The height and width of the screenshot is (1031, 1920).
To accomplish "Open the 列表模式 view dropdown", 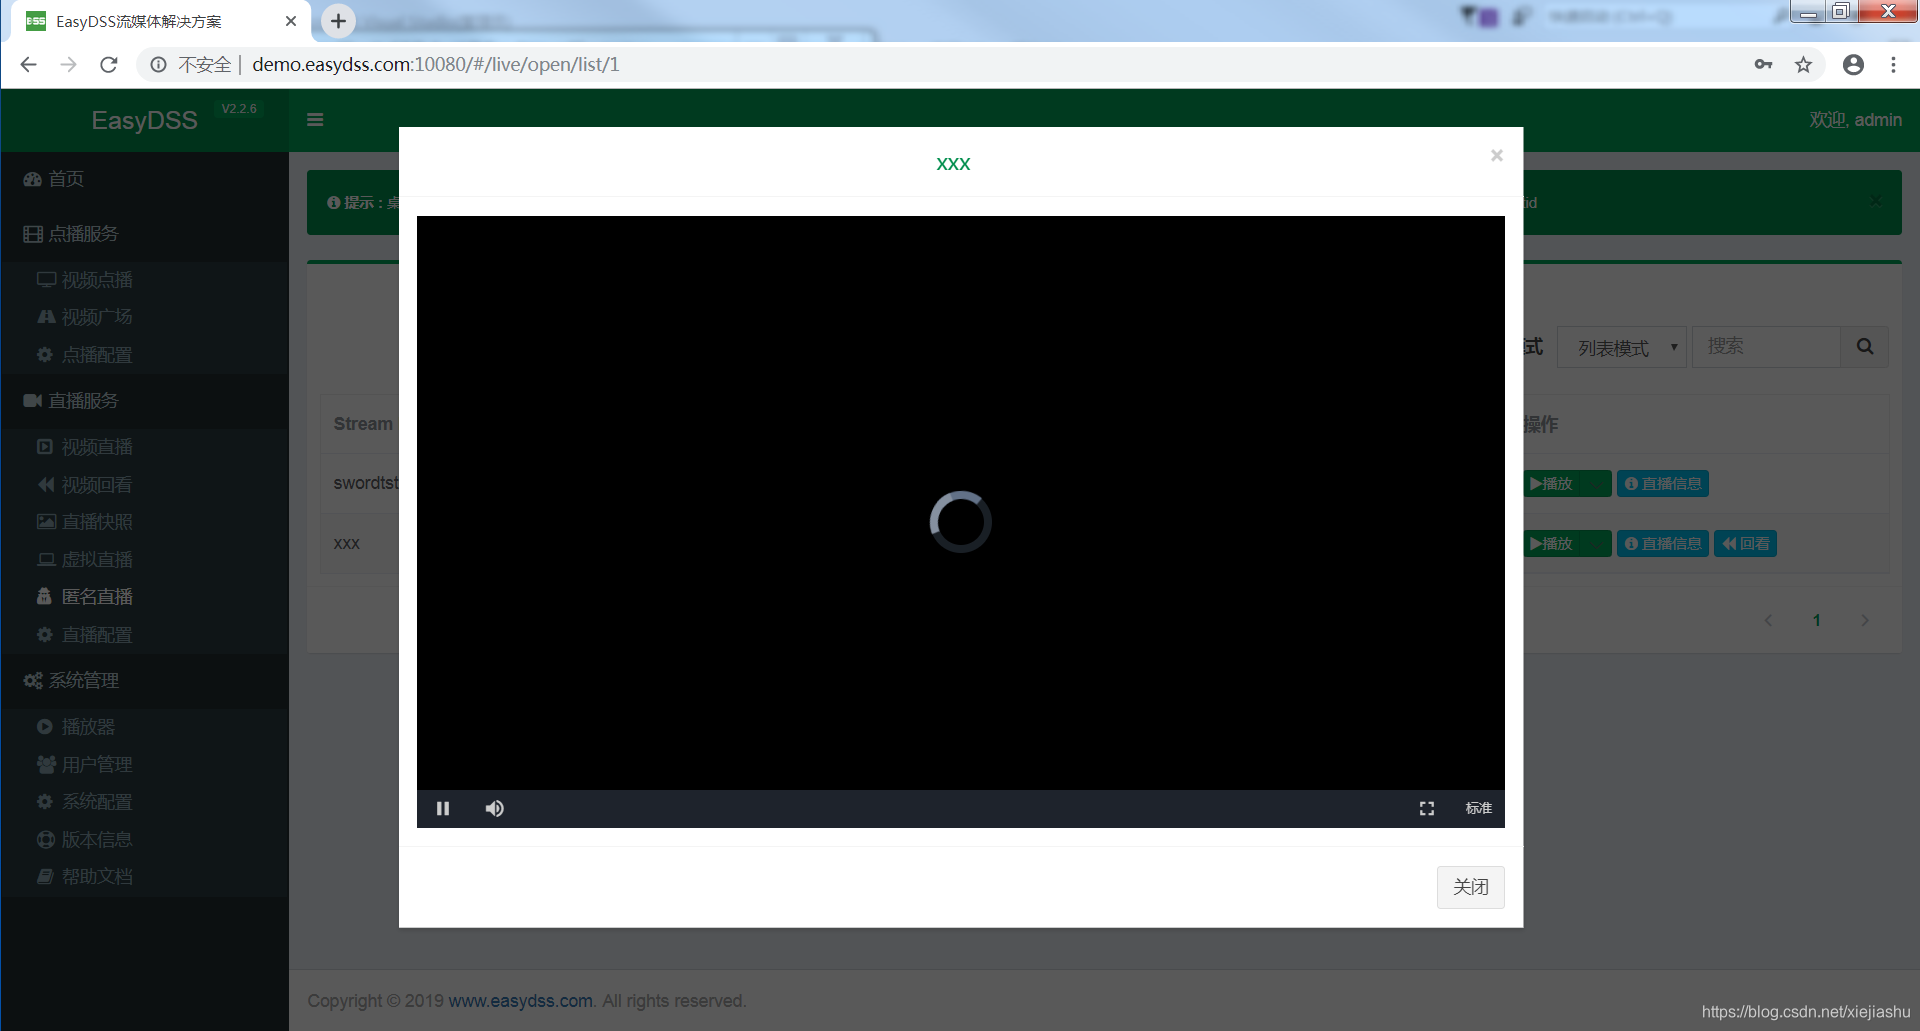I will point(1622,347).
